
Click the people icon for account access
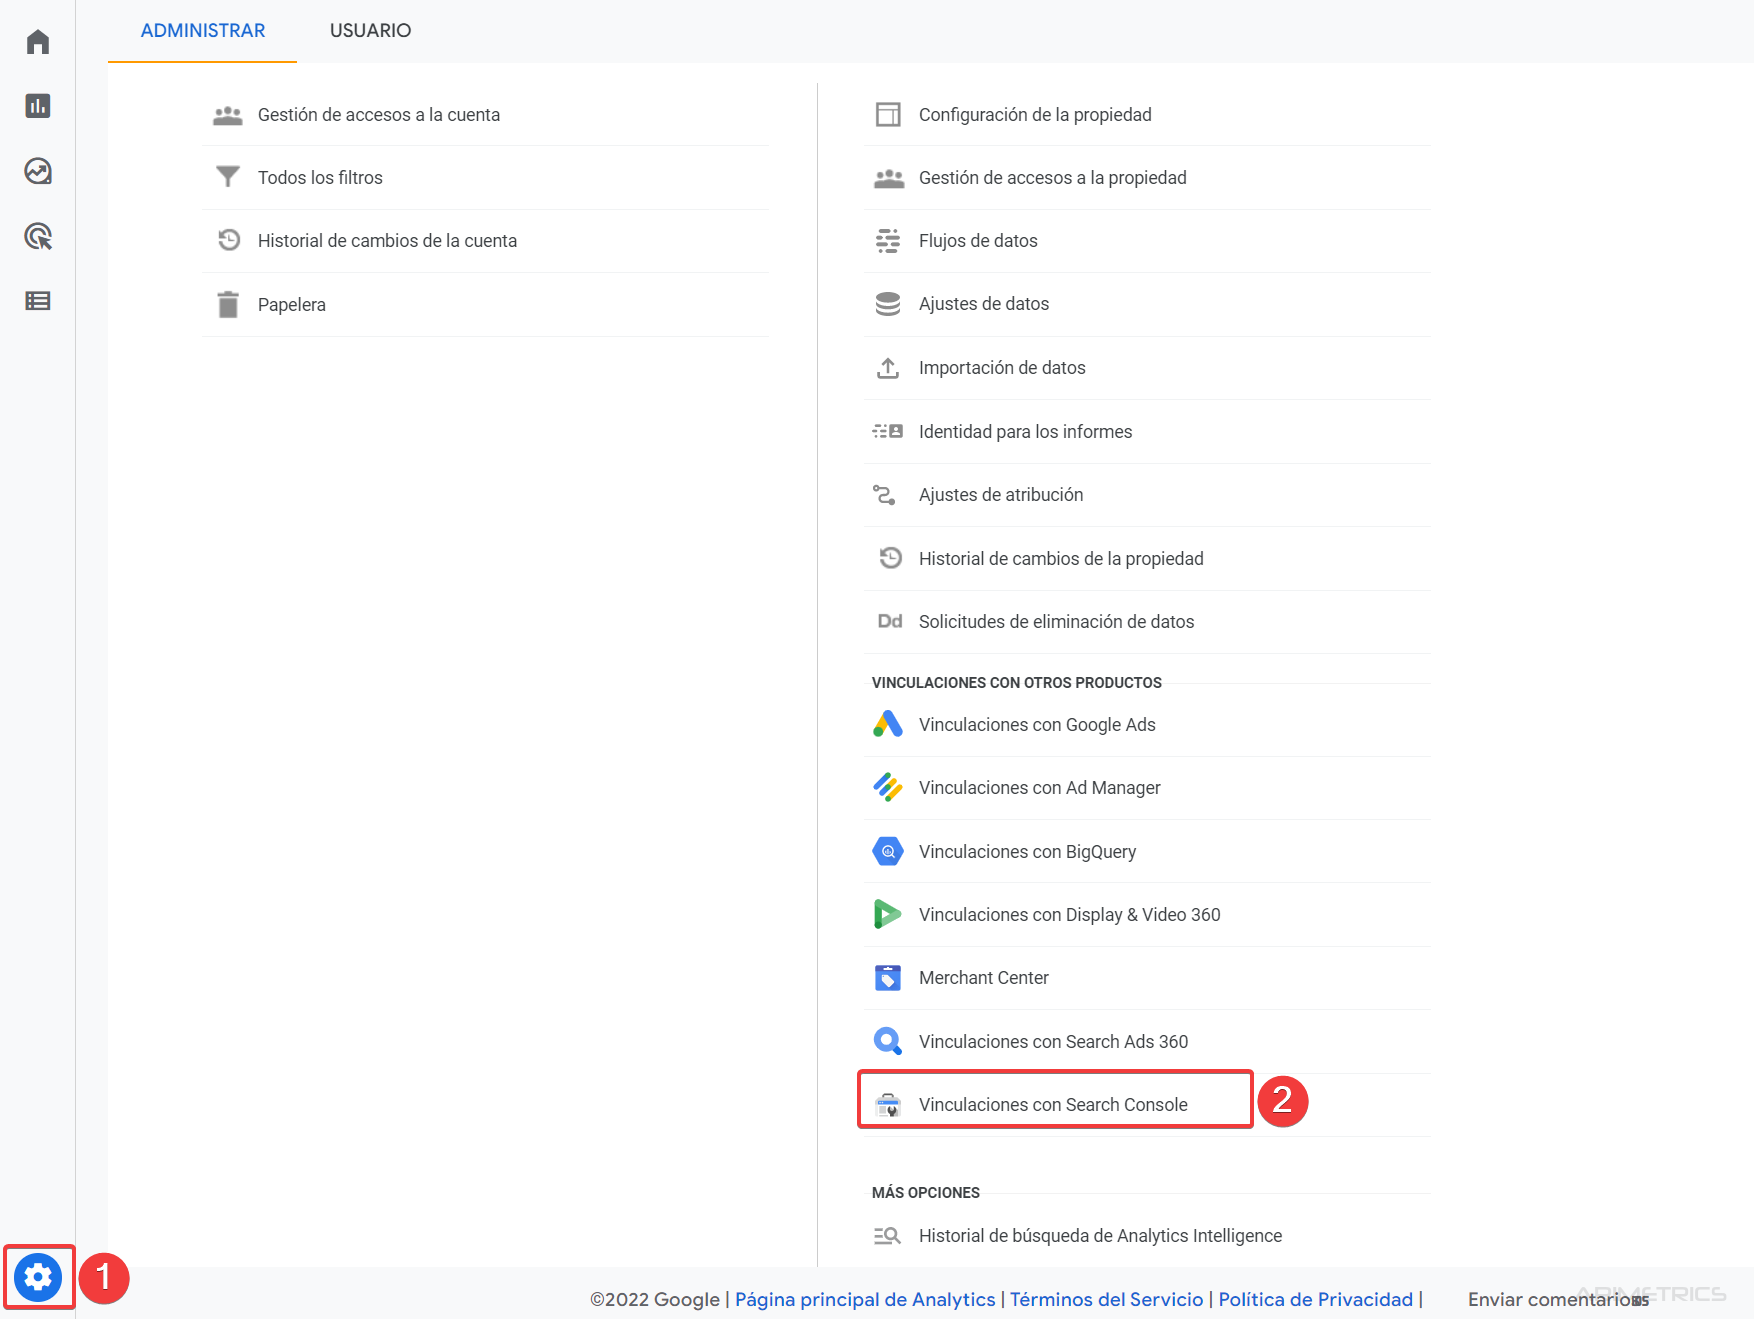(228, 115)
